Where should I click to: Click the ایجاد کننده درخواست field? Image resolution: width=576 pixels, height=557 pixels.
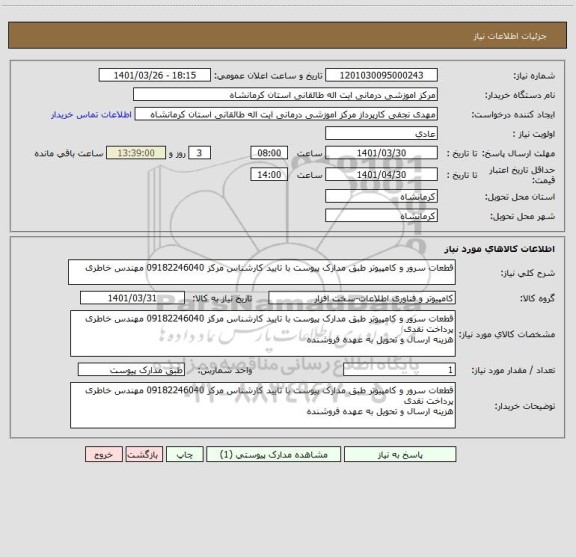coord(286,114)
